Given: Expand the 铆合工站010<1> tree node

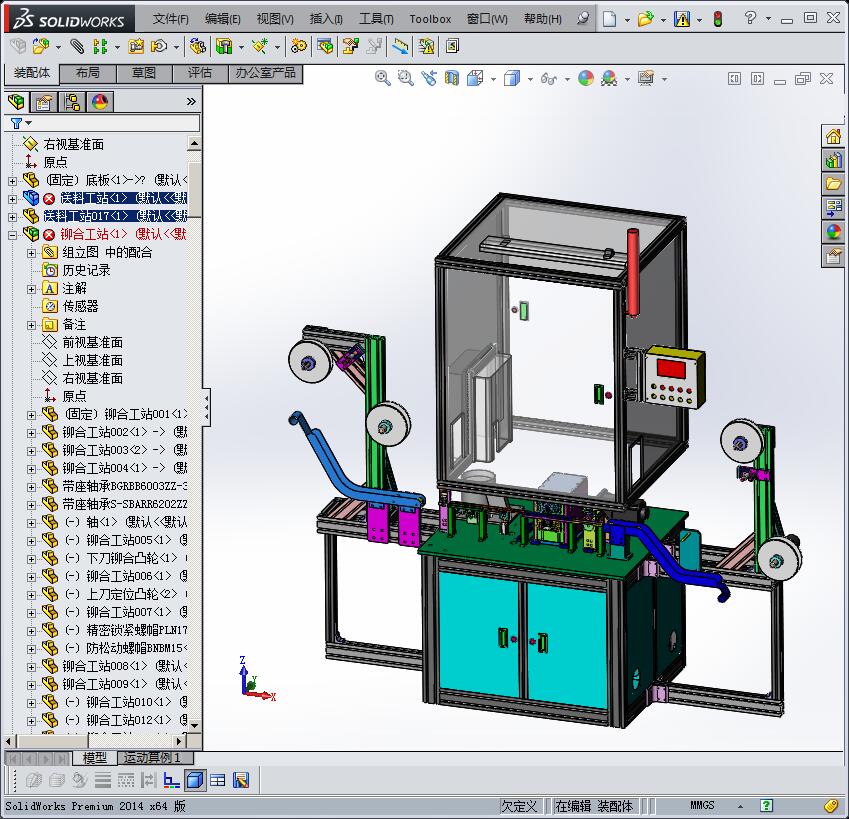Looking at the screenshot, I should 30,703.
